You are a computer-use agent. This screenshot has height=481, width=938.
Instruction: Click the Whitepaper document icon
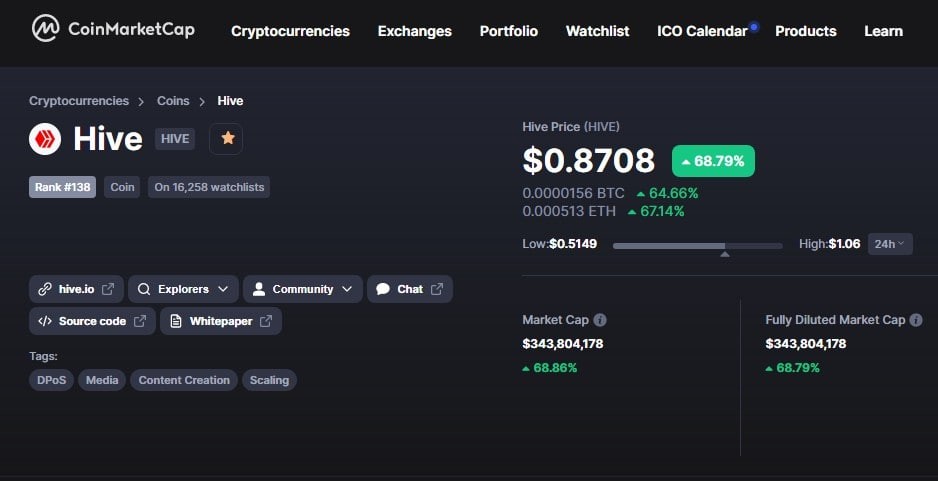point(176,321)
